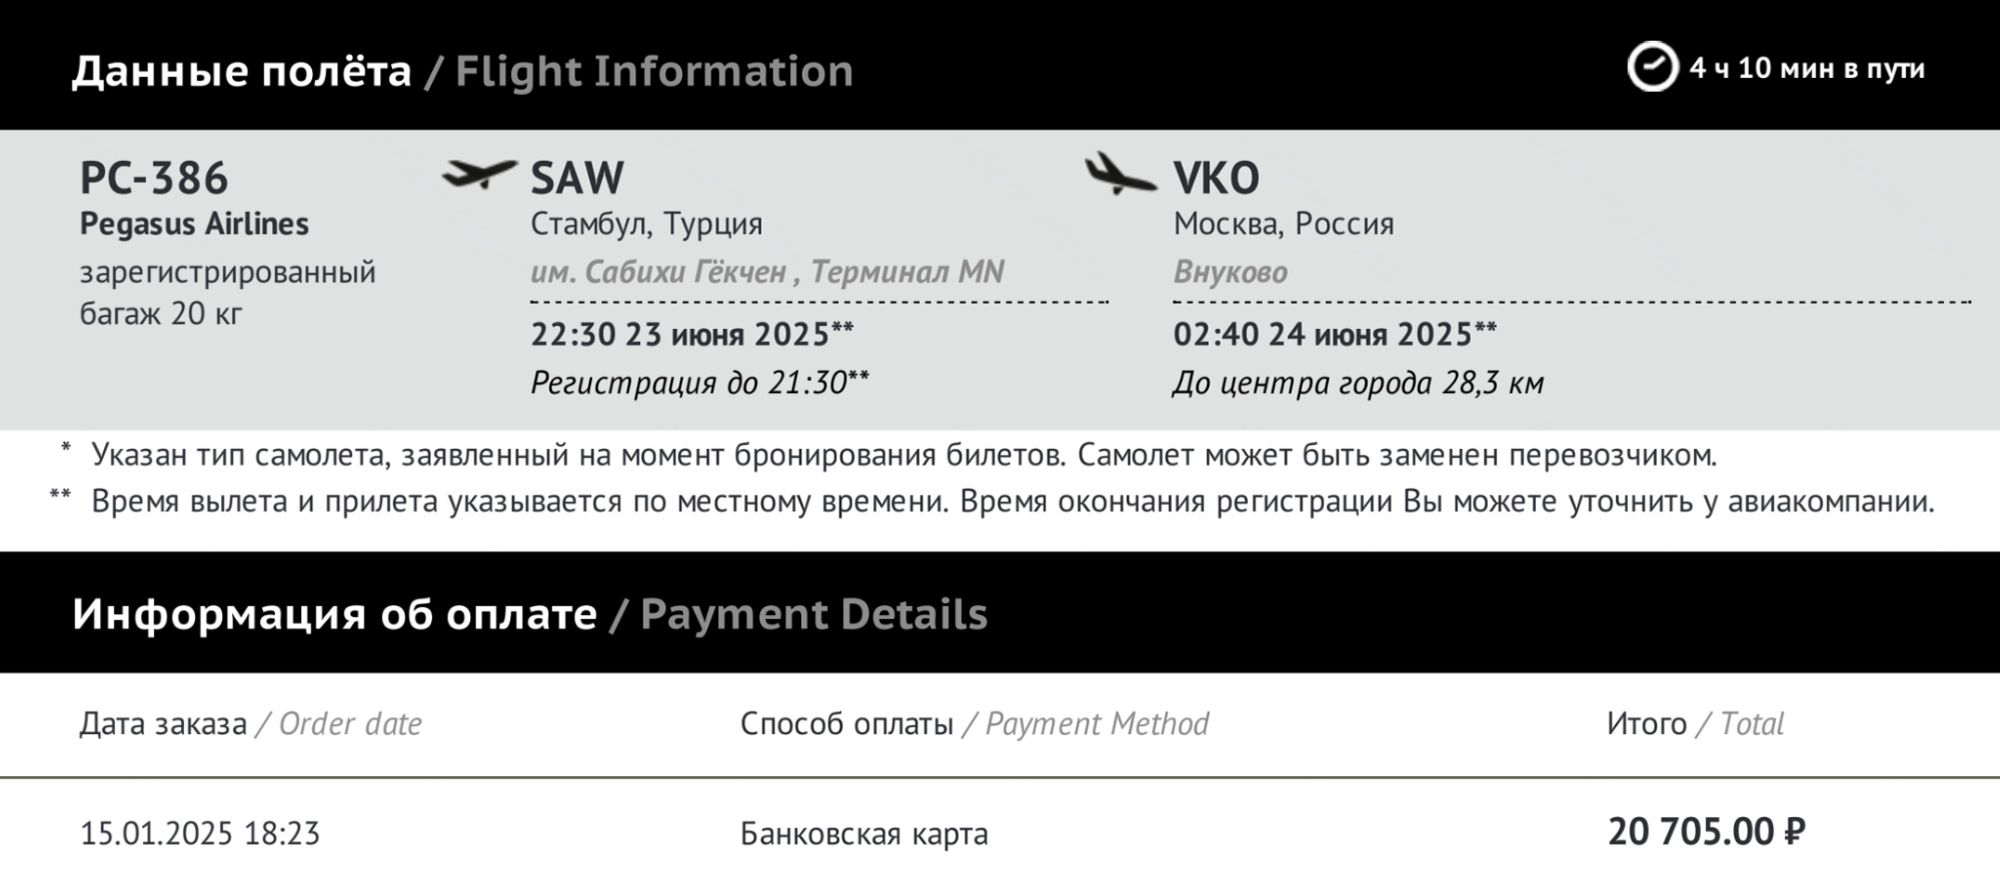
Task: Click the total amount 20 705.00 ₽
Action: pos(1706,832)
